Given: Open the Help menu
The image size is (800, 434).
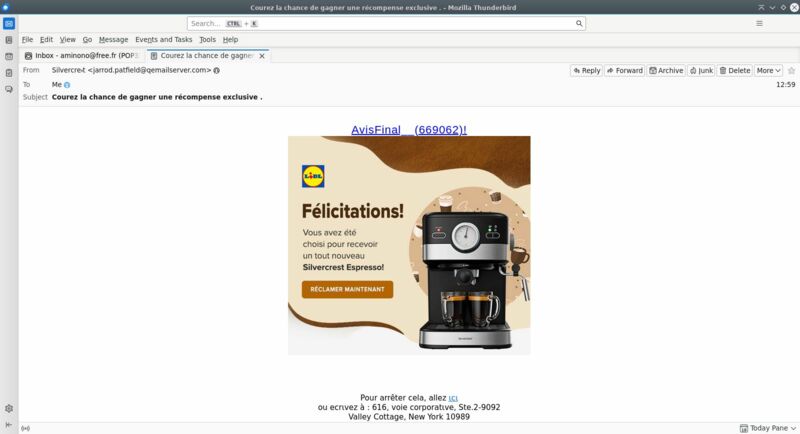Looking at the screenshot, I should coord(230,39).
